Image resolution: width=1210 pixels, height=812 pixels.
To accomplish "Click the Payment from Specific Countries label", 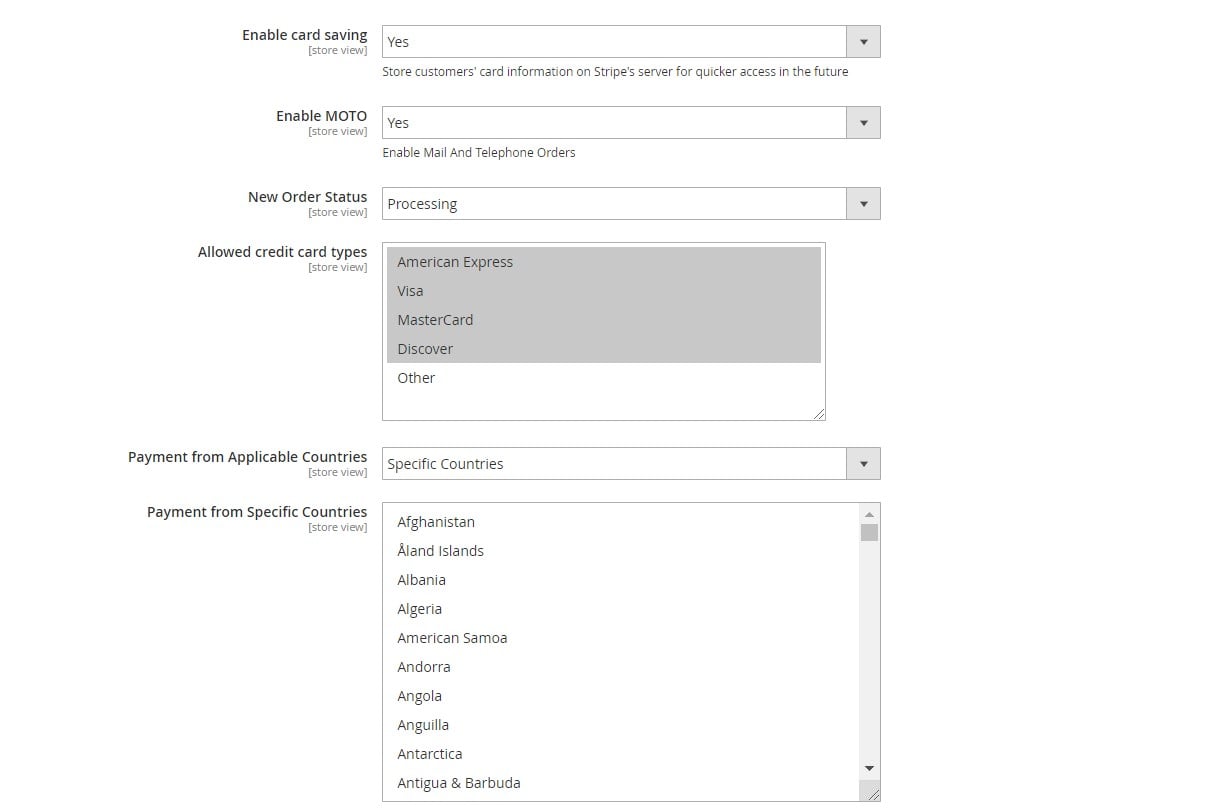I will (x=257, y=512).
